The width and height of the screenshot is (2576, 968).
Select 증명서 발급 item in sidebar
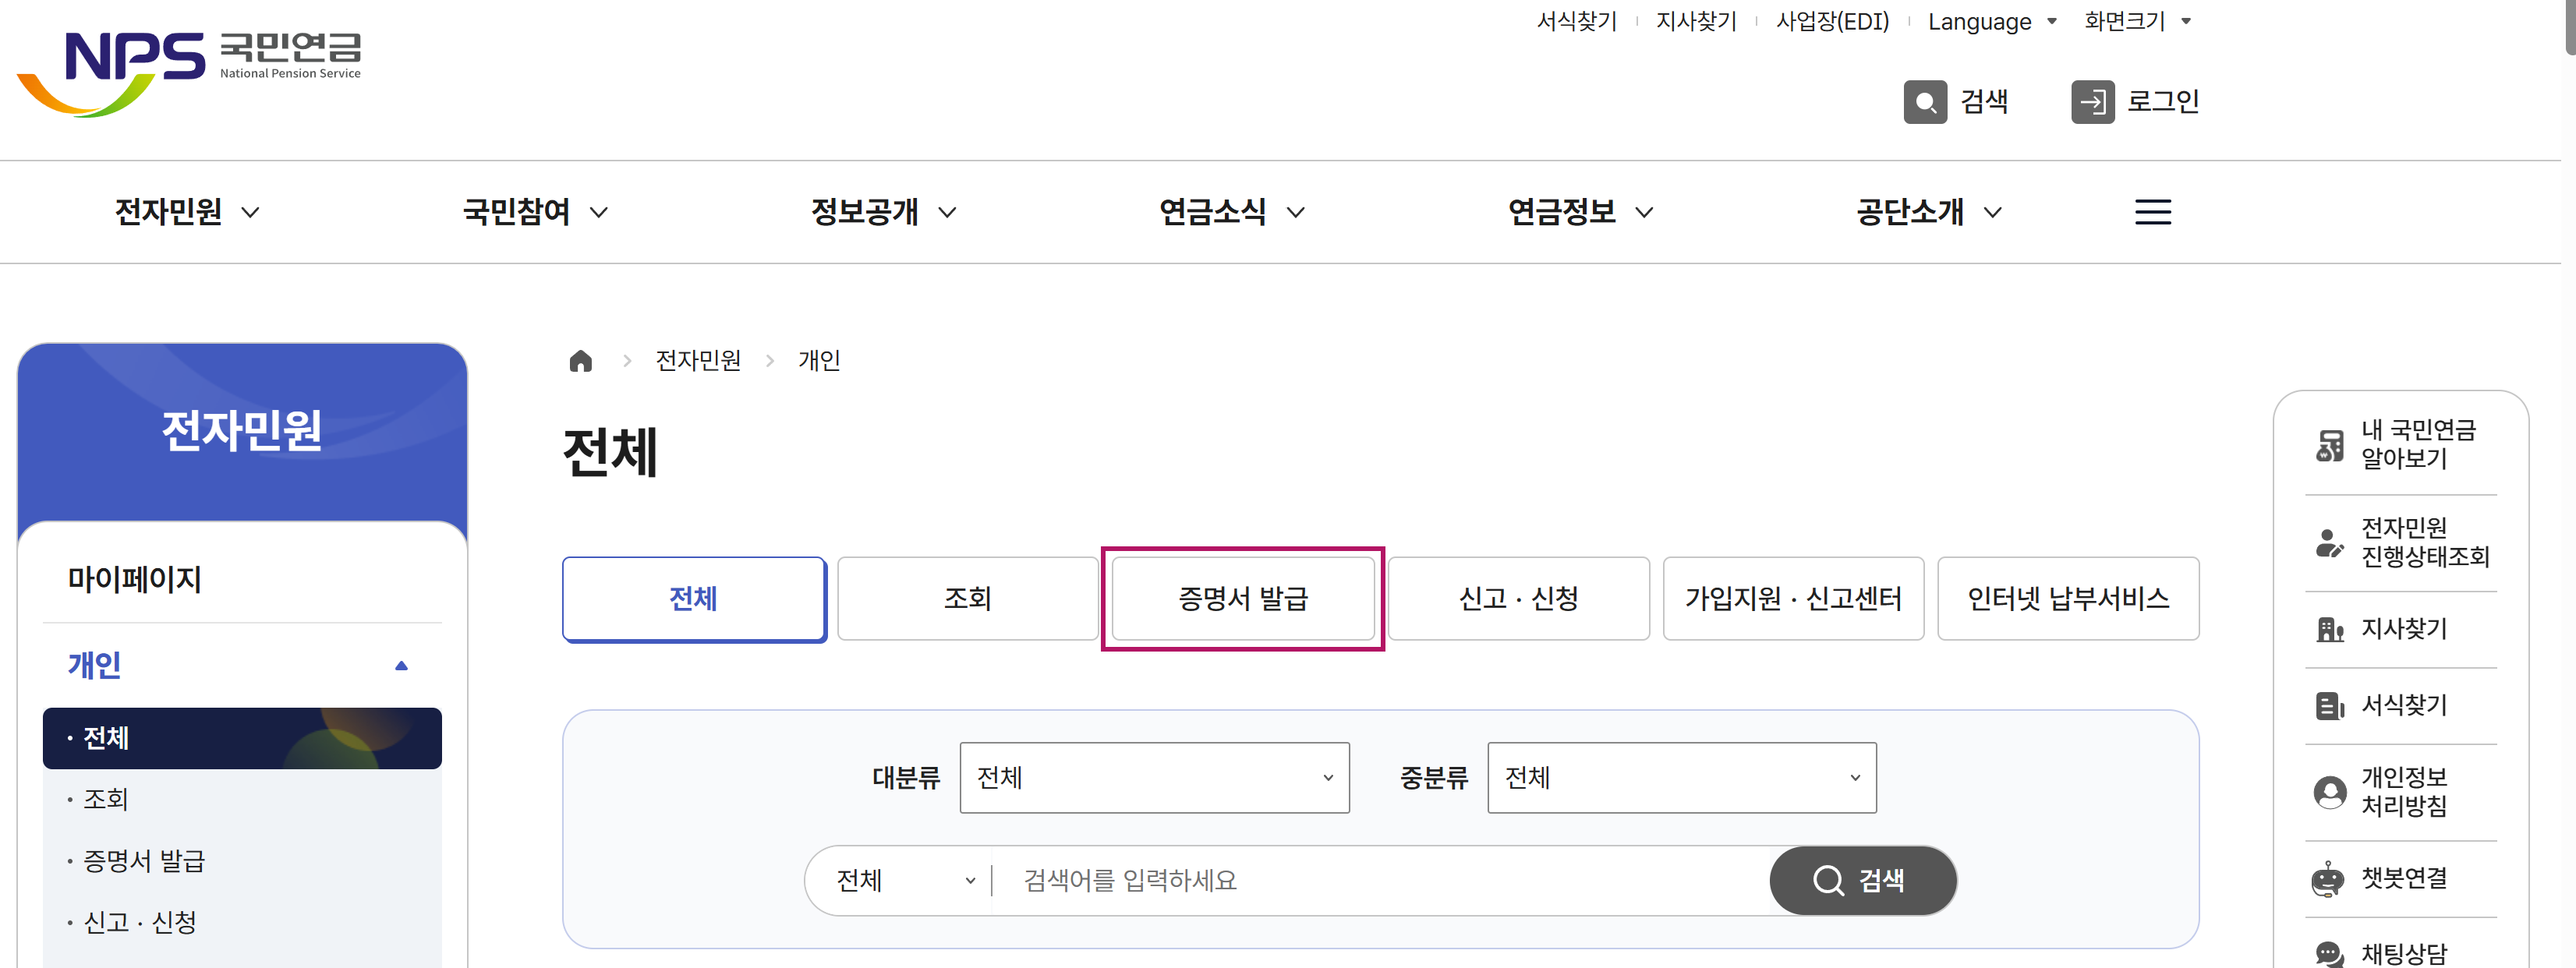tap(242, 862)
